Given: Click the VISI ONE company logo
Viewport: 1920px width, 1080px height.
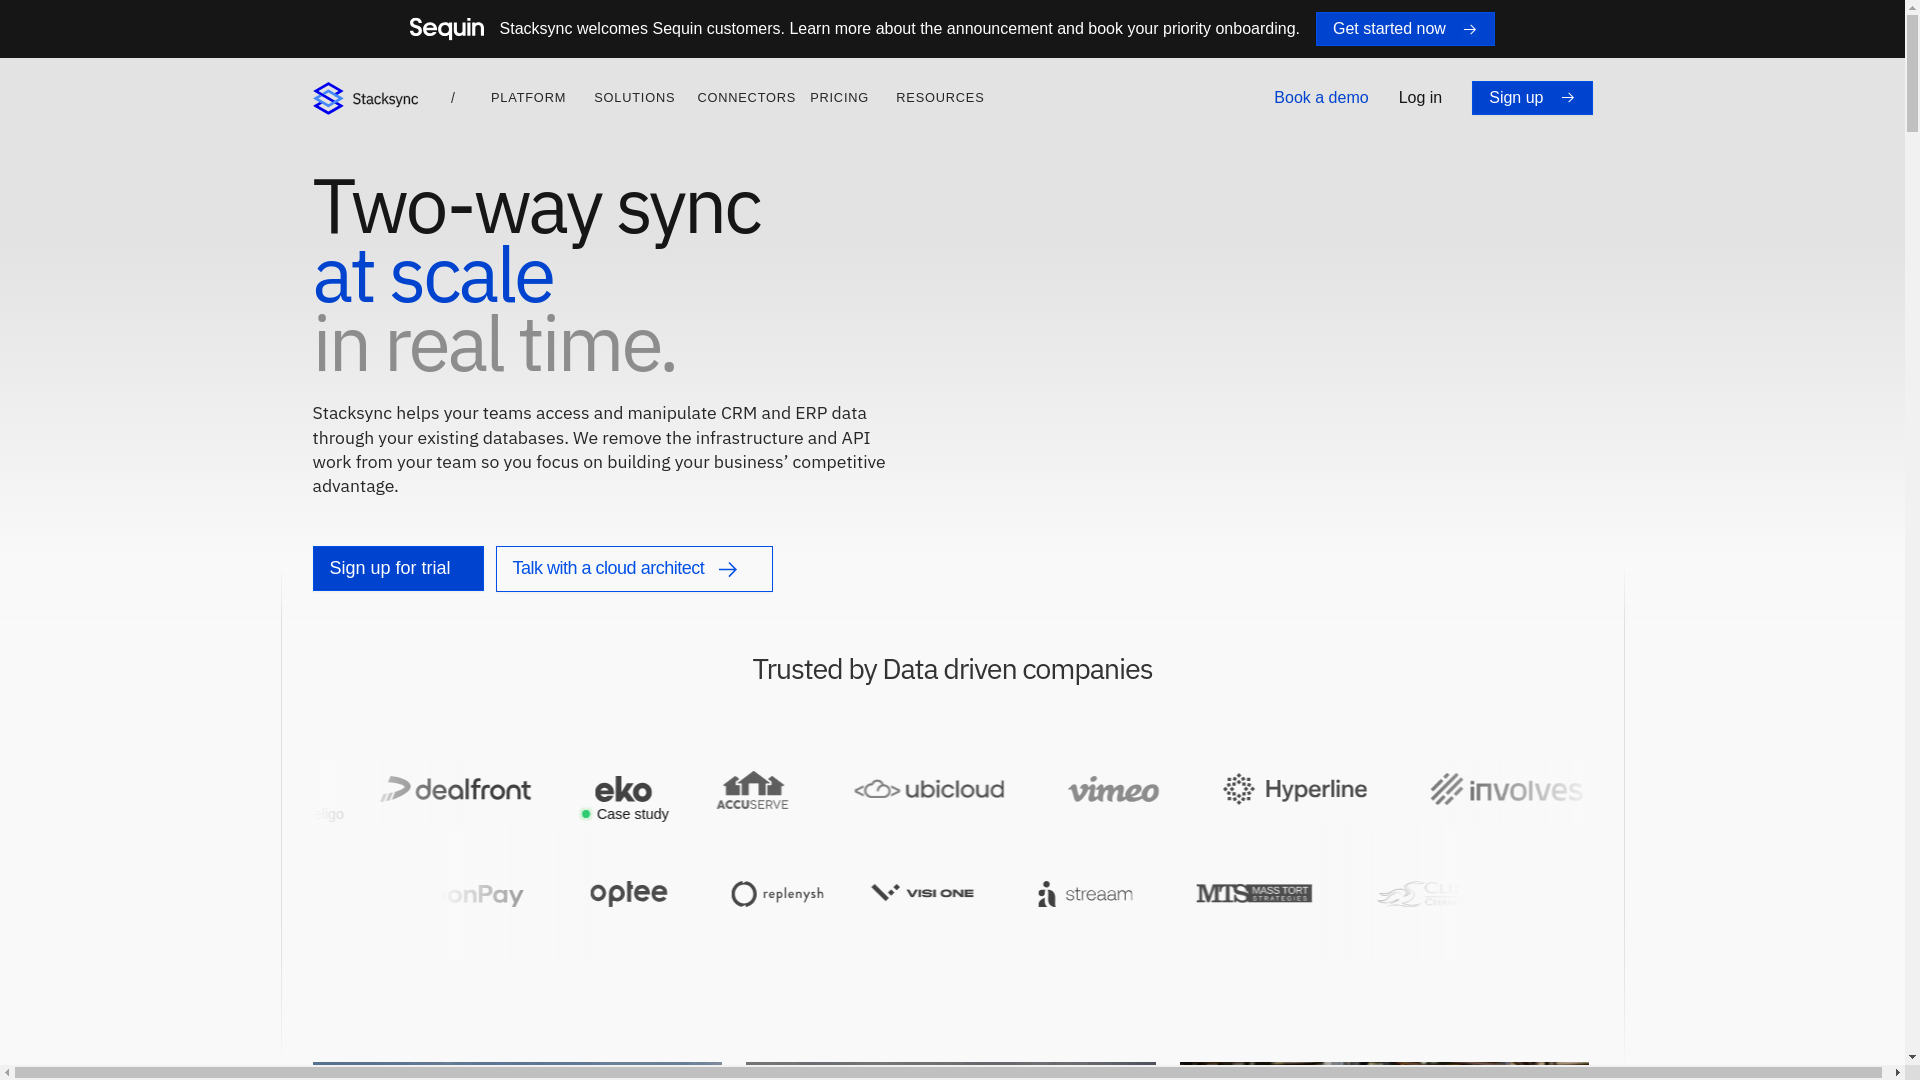Looking at the screenshot, I should 922,893.
